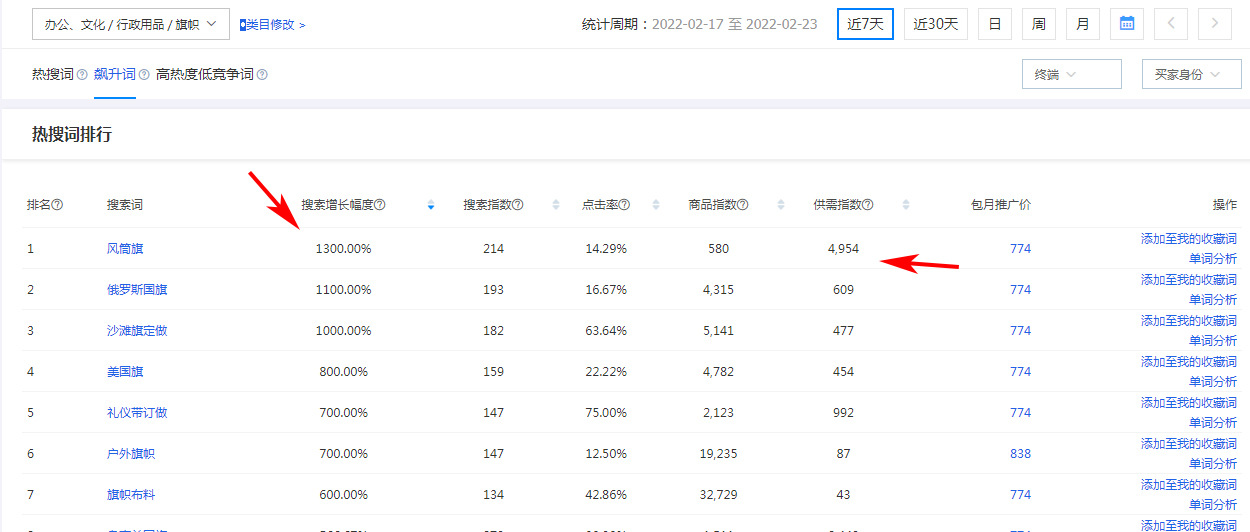Click the 类目修改 link
This screenshot has width=1250, height=532.
[x=273, y=24]
